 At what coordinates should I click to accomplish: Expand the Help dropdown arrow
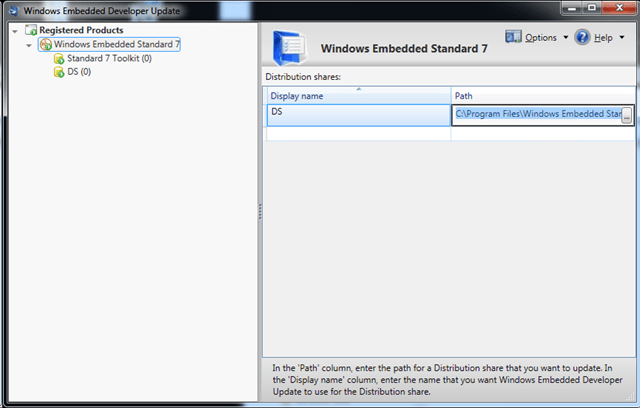pyautogui.click(x=622, y=37)
